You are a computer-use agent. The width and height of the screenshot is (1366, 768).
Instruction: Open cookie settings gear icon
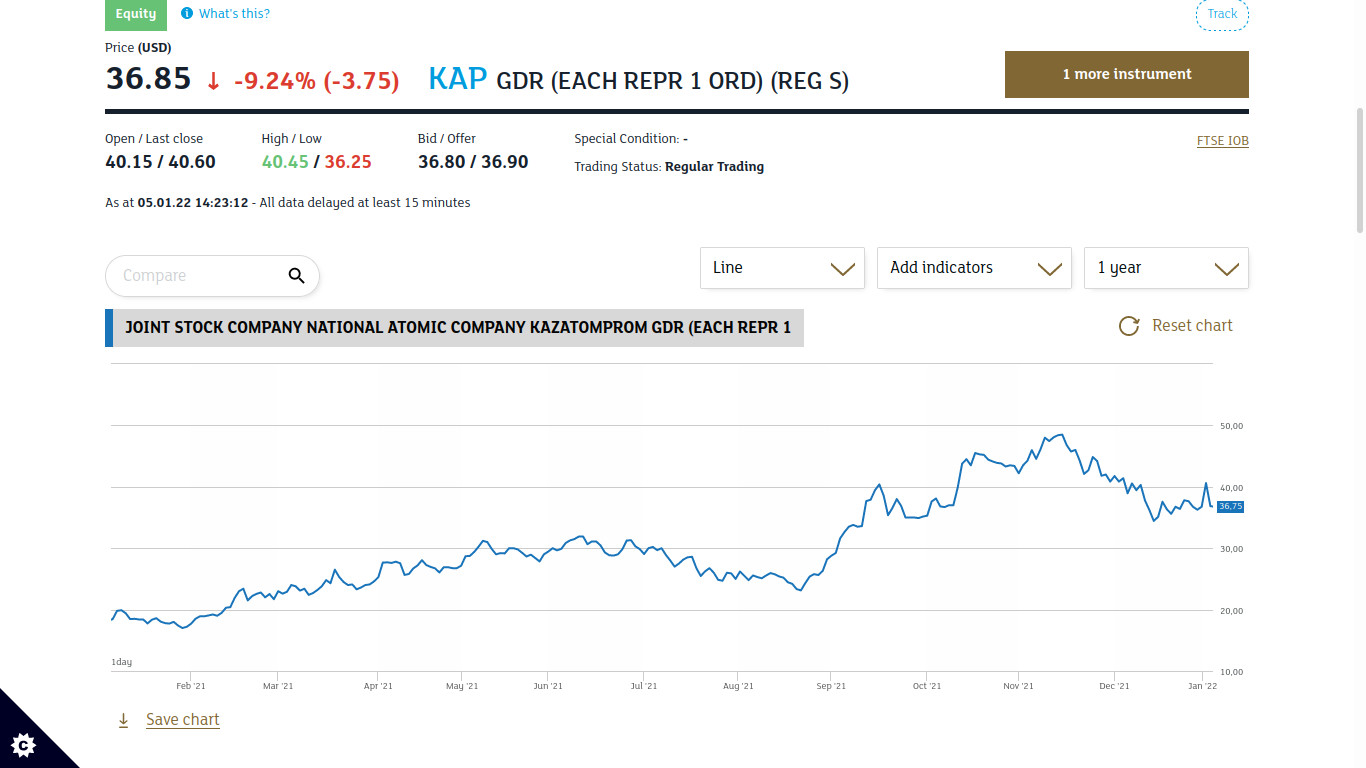click(24, 744)
